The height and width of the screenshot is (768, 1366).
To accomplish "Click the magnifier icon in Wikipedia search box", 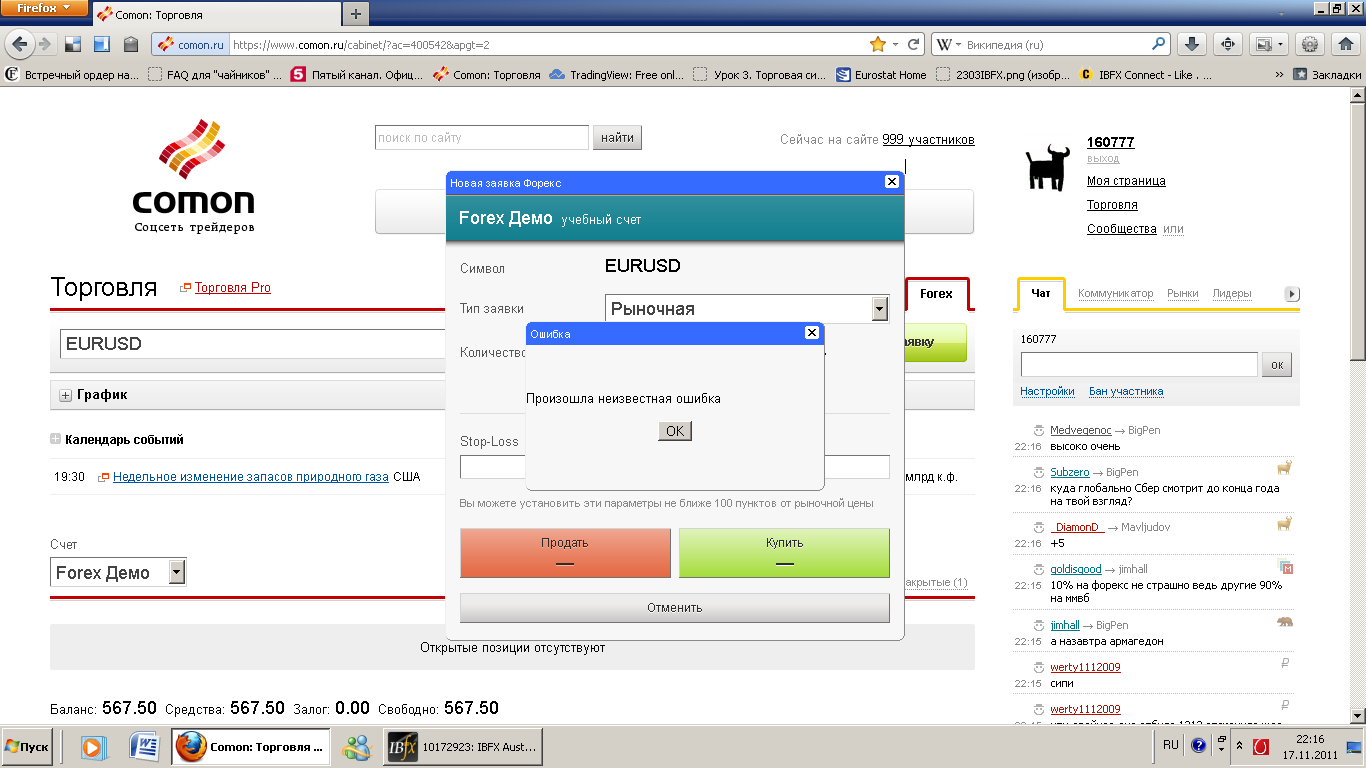I will [x=1159, y=44].
